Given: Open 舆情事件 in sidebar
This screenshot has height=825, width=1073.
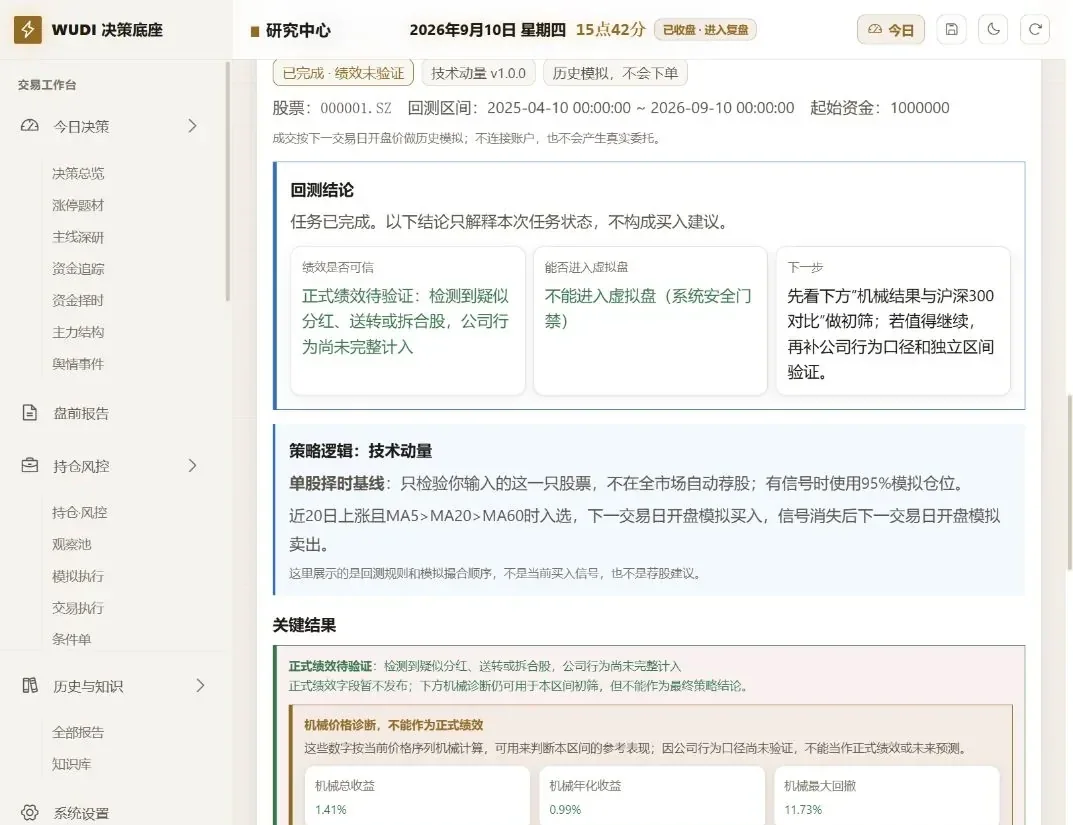Looking at the screenshot, I should [x=78, y=363].
